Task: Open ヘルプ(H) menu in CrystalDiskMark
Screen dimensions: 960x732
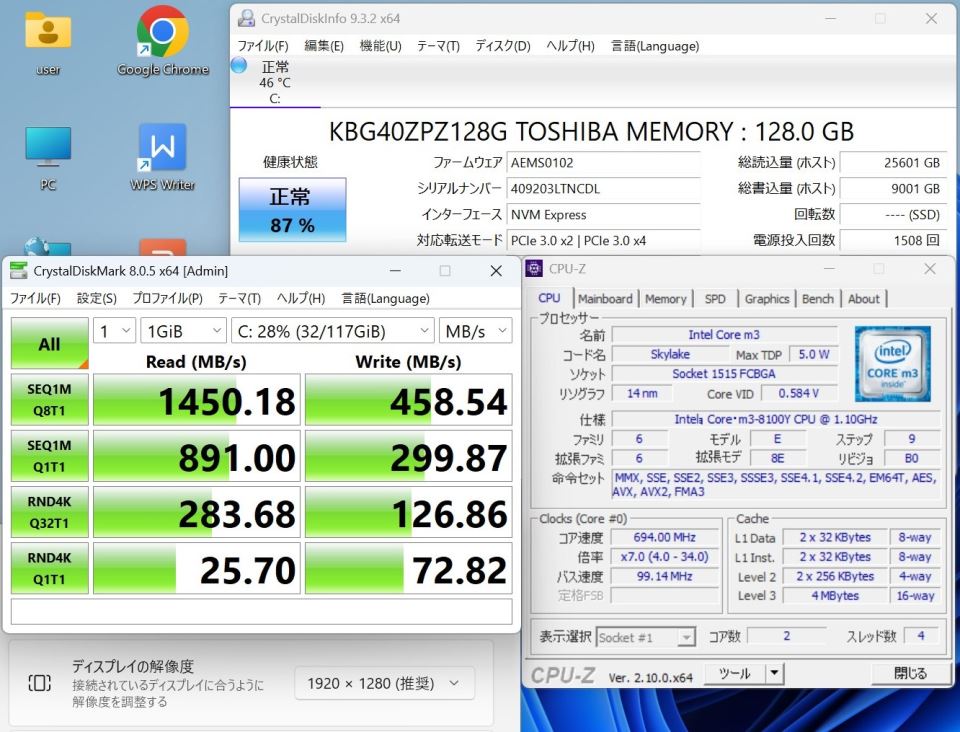Action: click(x=301, y=298)
